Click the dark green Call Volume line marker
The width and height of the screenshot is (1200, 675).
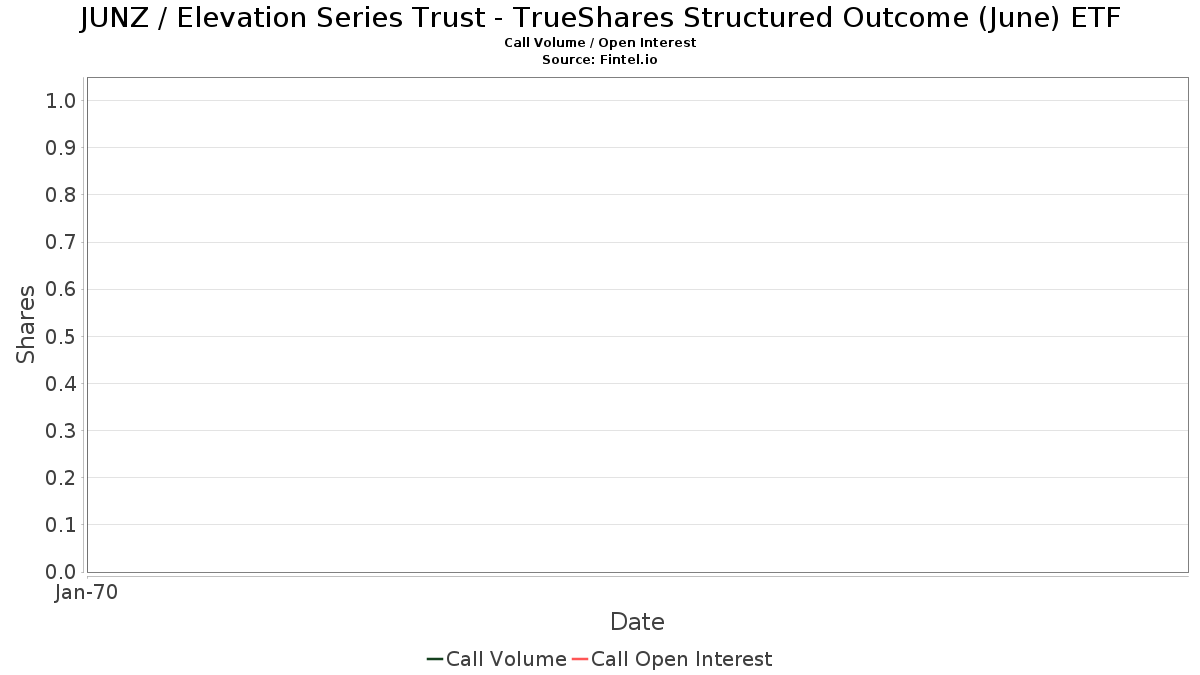pos(435,659)
